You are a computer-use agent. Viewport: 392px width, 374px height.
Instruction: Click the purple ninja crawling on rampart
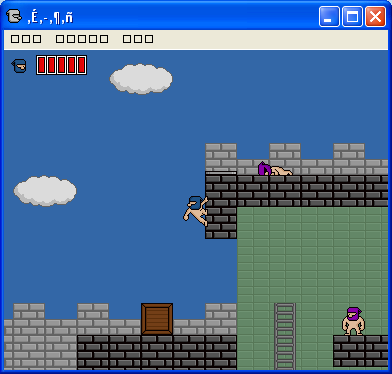point(275,169)
